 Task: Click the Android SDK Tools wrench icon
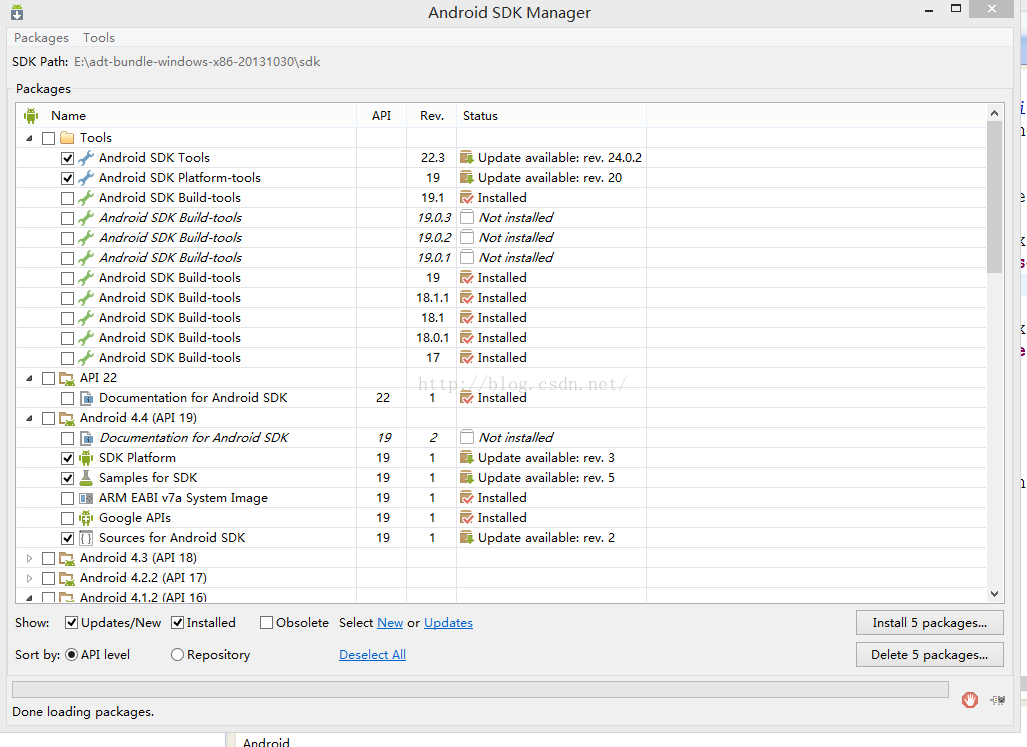click(x=86, y=158)
